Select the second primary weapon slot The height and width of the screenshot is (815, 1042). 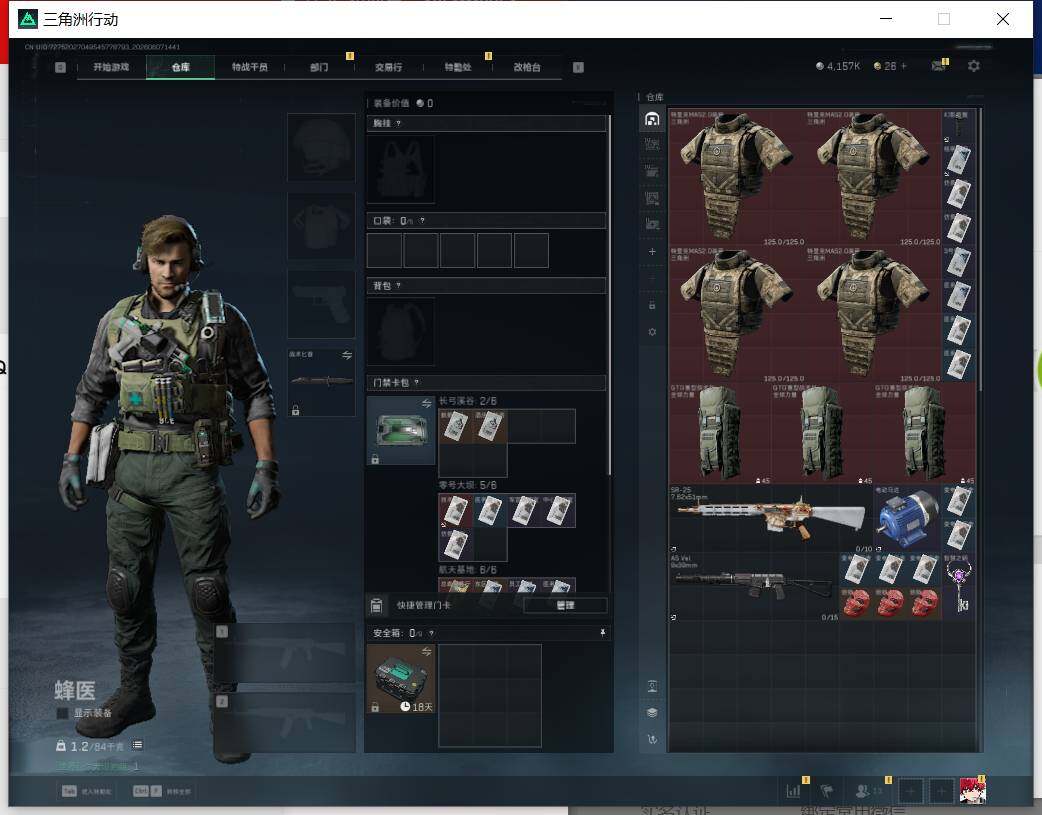click(284, 723)
